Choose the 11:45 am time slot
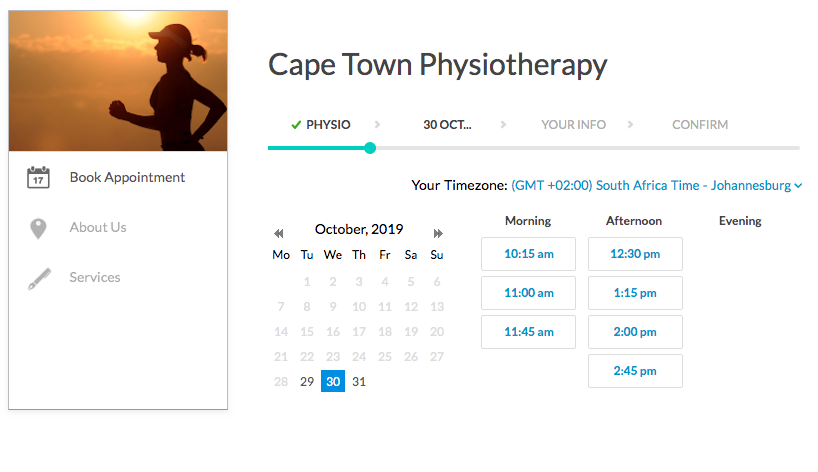 (x=528, y=332)
